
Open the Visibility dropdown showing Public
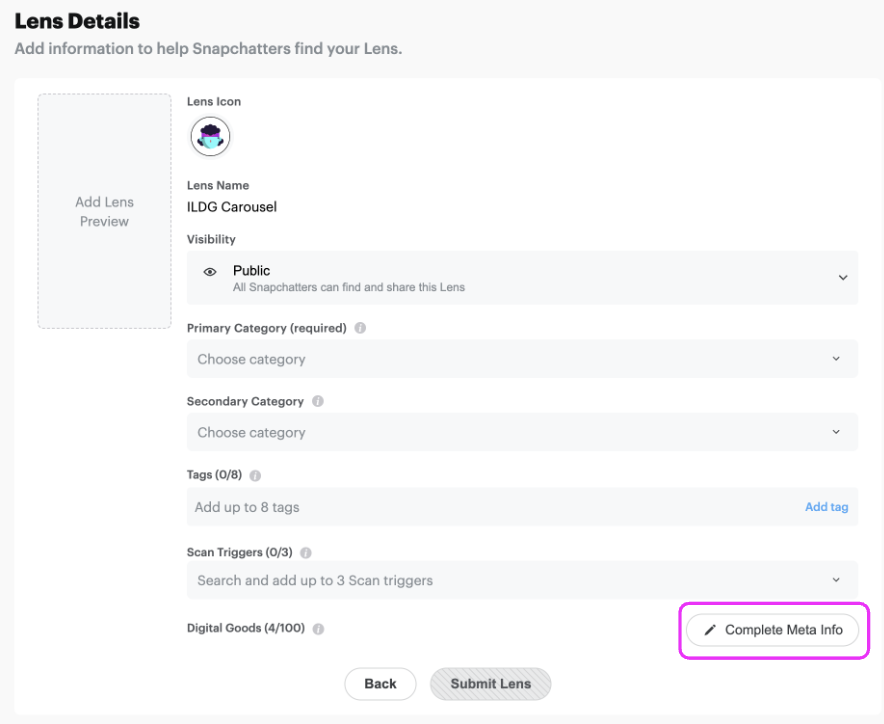[522, 277]
